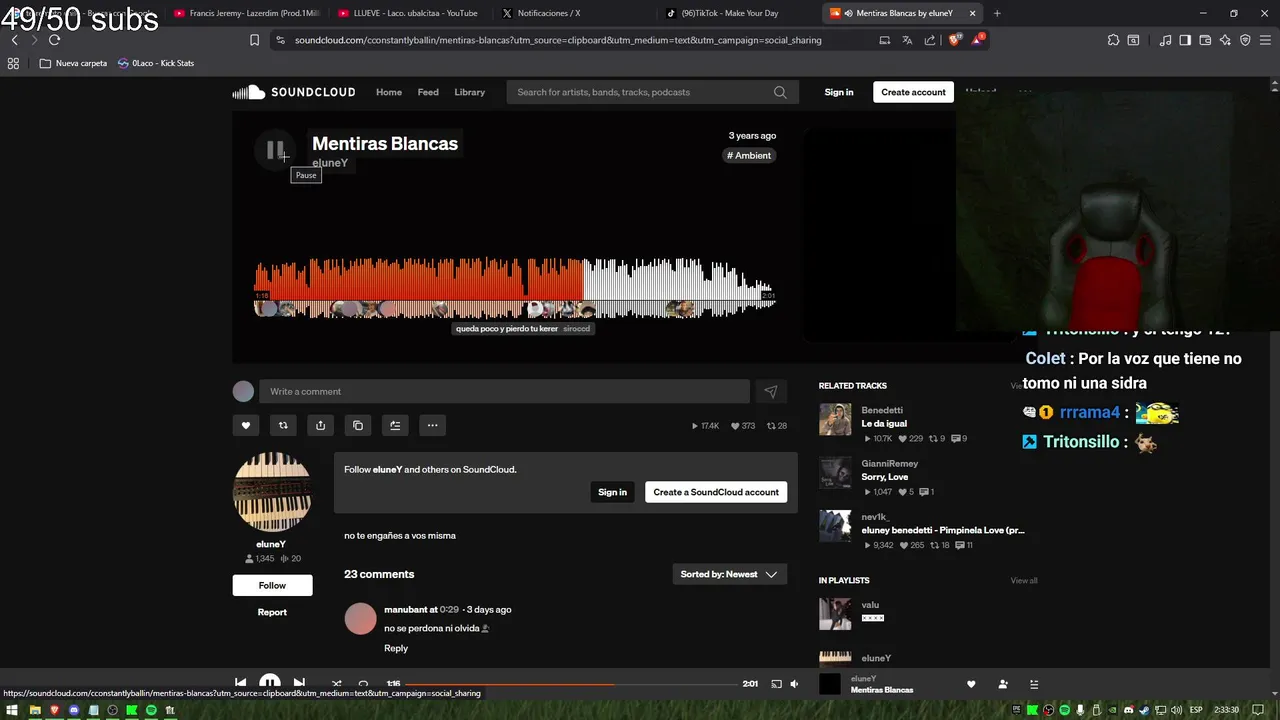Click Create a SoundCloud account button
Screen dimensions: 1280x720
click(716, 492)
